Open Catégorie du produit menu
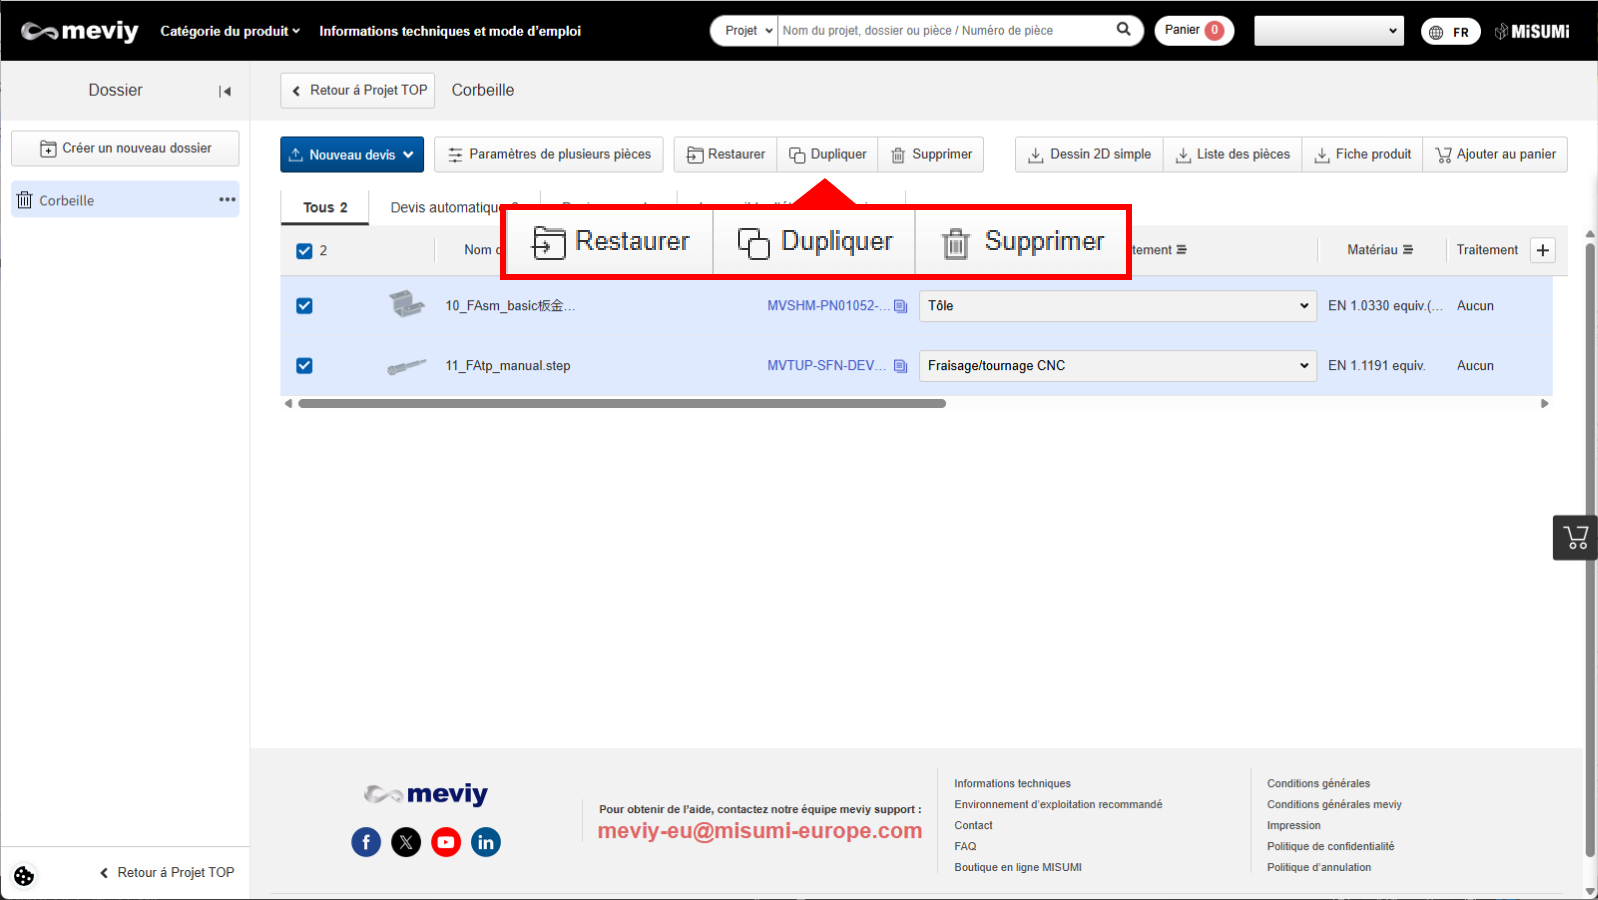1598x900 pixels. click(x=230, y=31)
